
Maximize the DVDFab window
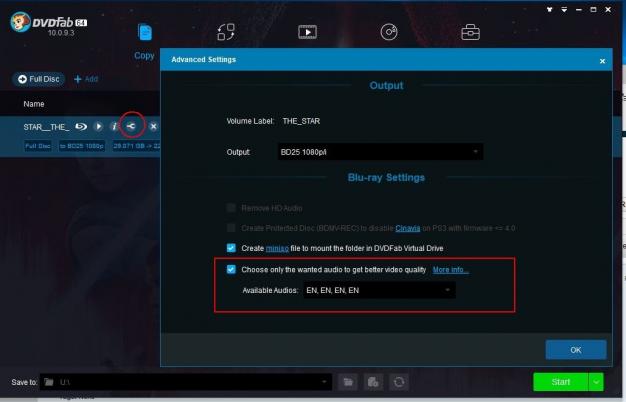pyautogui.click(x=593, y=10)
